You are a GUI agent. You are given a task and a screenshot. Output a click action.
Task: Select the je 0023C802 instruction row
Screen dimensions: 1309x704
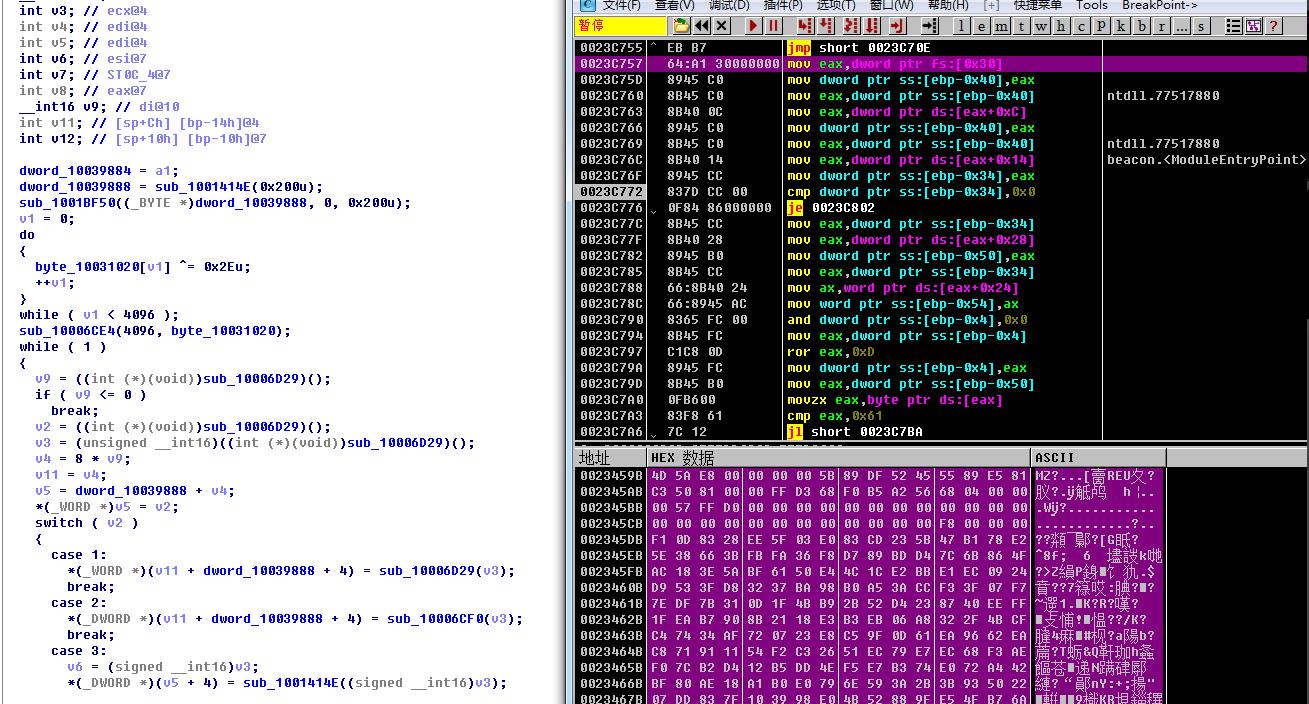940,208
